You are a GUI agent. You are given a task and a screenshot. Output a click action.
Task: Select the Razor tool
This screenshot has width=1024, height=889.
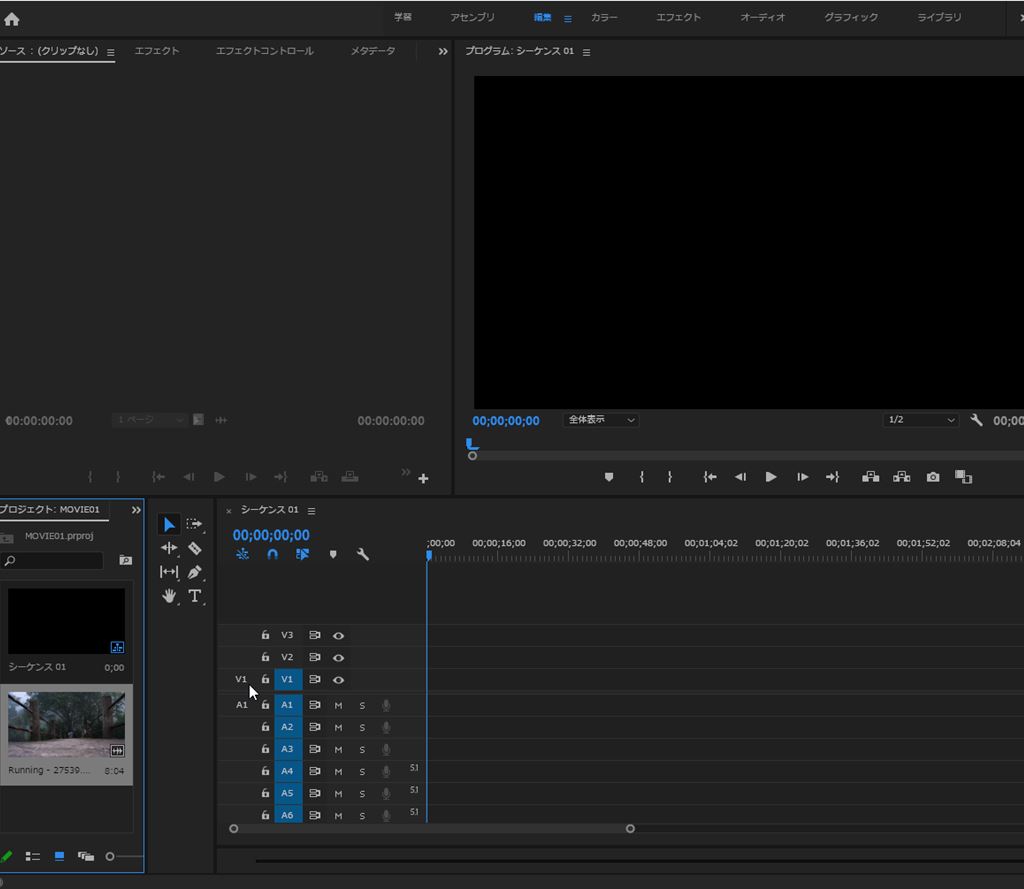(195, 548)
